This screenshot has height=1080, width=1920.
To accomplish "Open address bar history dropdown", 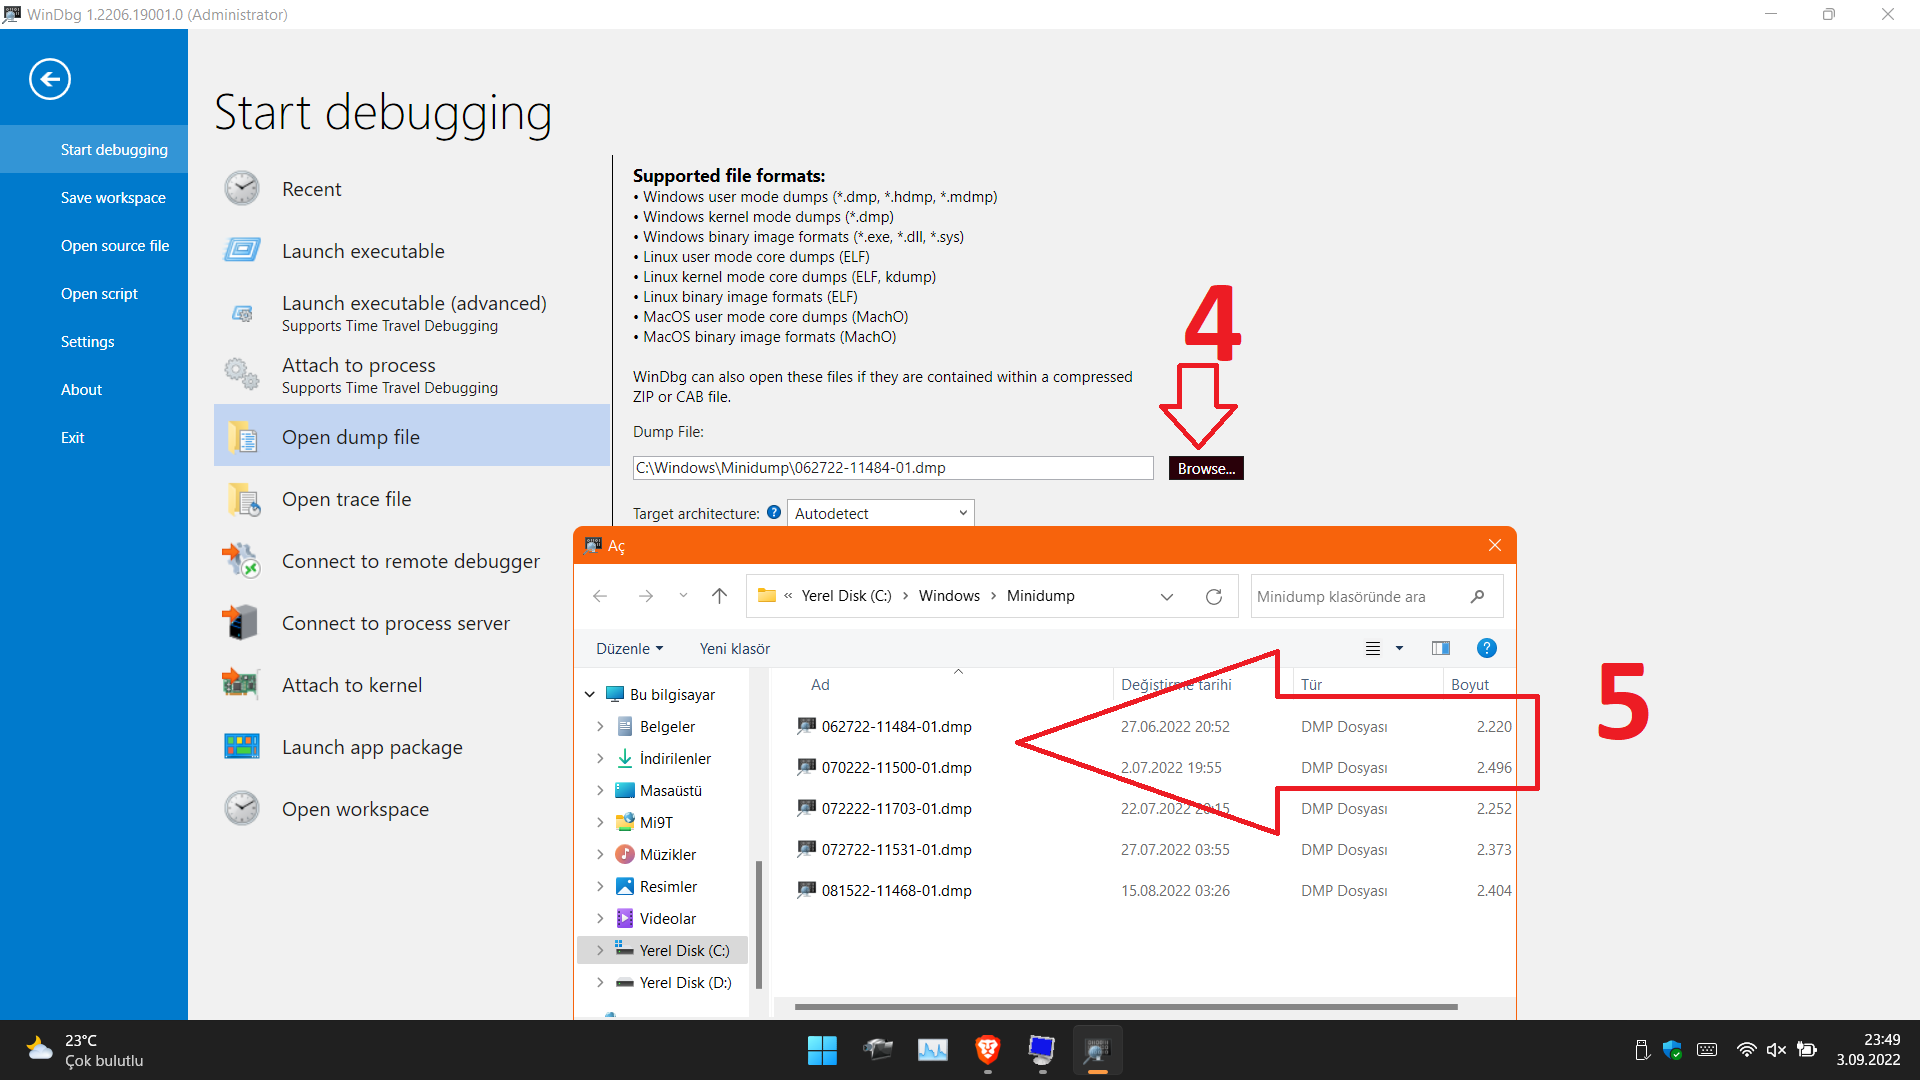I will click(x=1167, y=596).
